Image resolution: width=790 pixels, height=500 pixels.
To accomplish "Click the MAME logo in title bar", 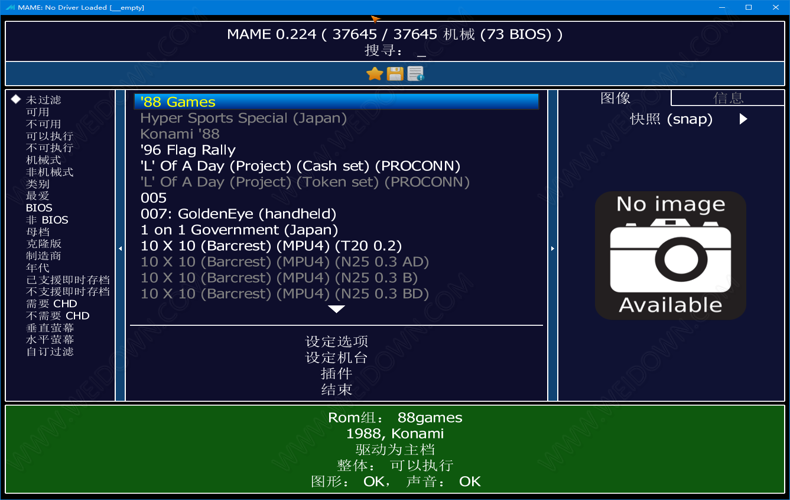I will point(10,7).
